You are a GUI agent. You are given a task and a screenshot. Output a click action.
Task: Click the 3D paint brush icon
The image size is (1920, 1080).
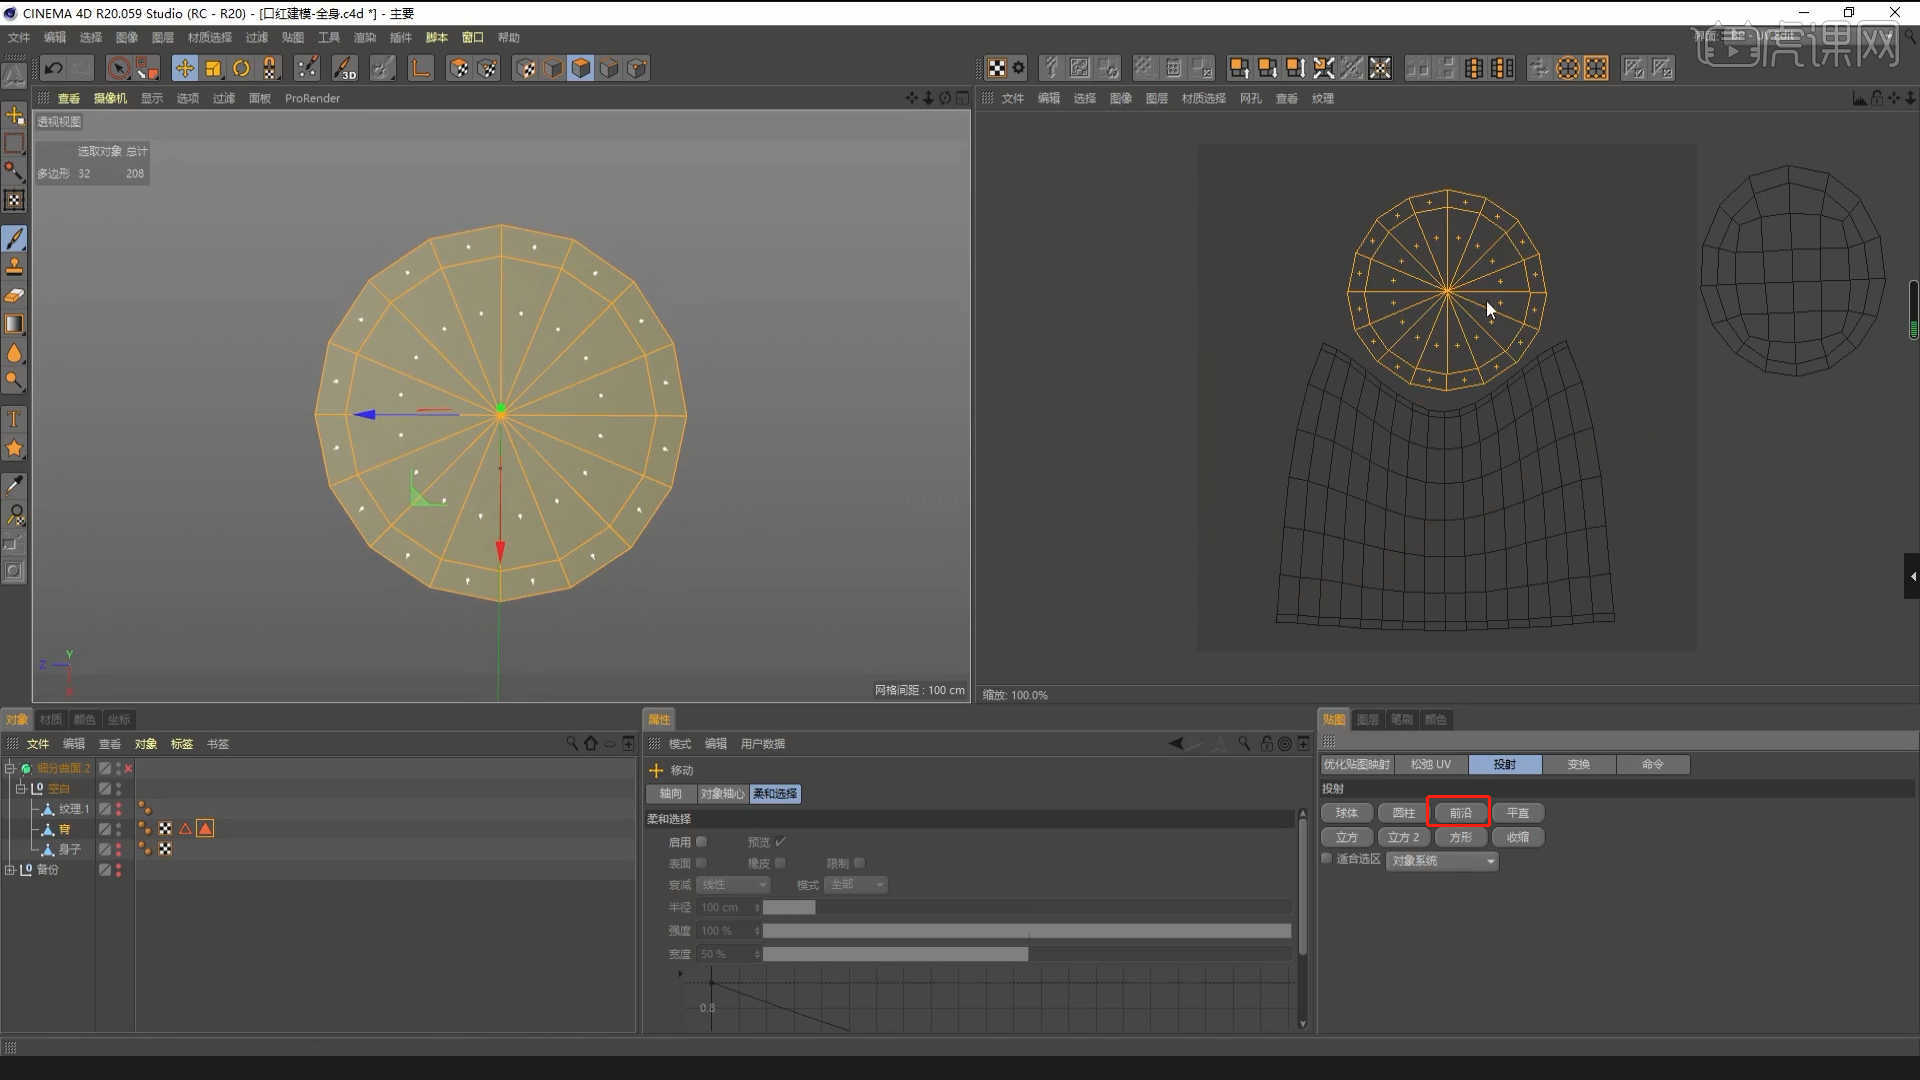(x=344, y=68)
